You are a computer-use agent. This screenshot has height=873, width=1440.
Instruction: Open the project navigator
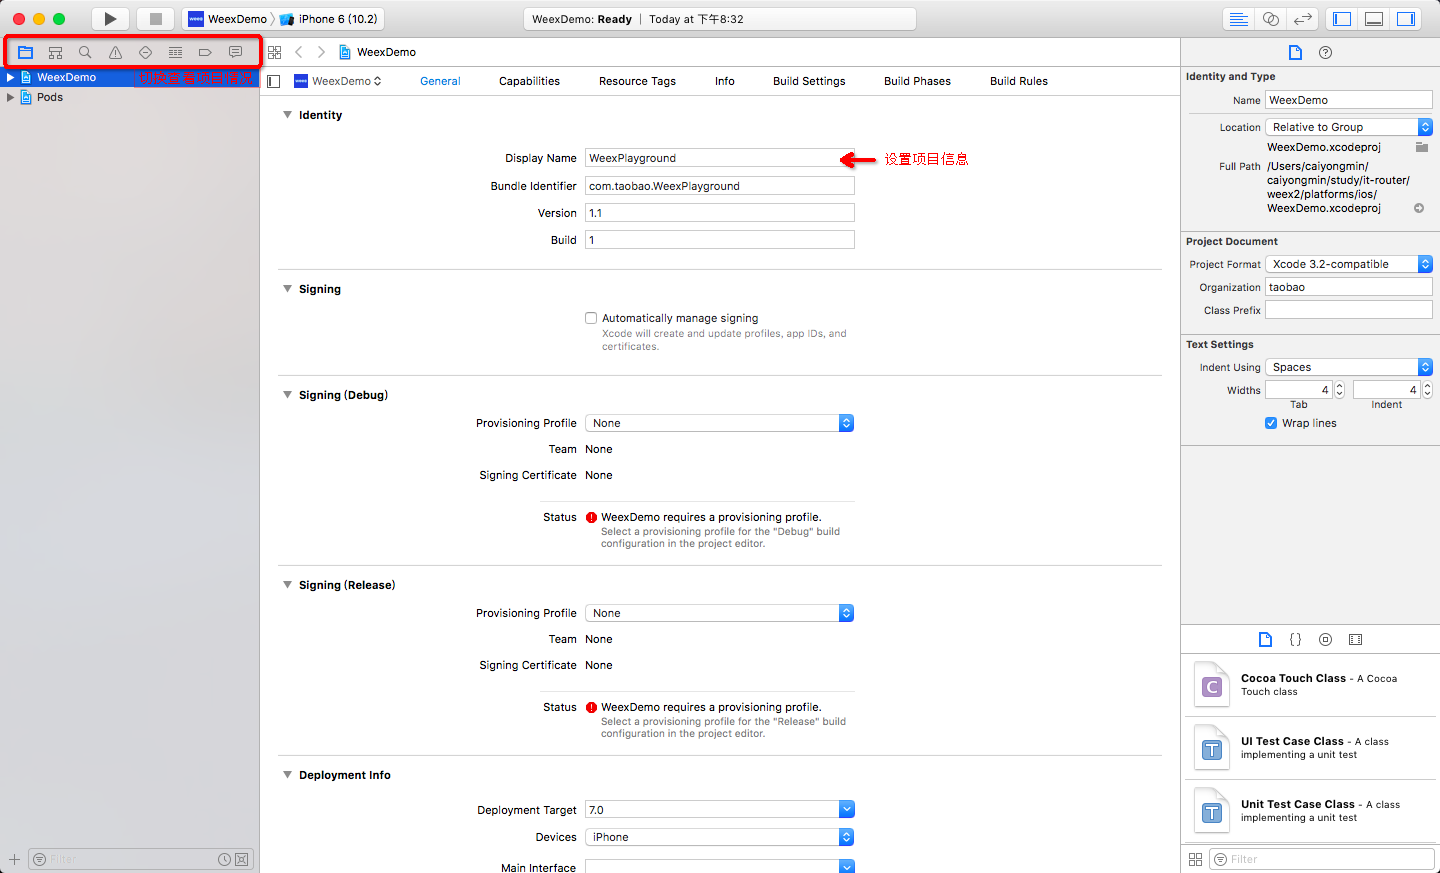click(26, 52)
